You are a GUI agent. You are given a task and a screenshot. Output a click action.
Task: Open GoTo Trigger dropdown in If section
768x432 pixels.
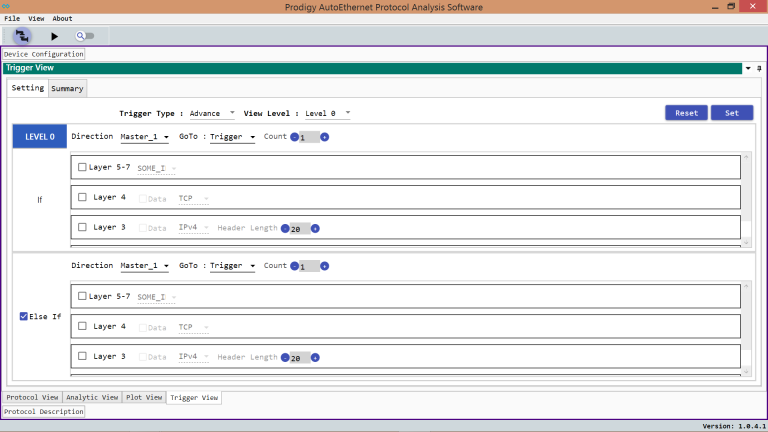(232, 137)
